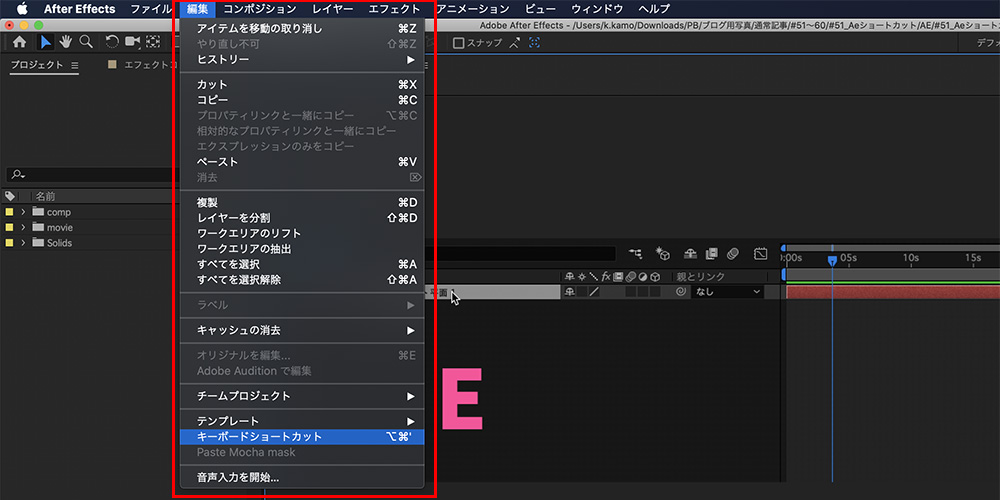This screenshot has height=500, width=1000.
Task: Click the yellow label of movie folder
Action: pos(9,228)
